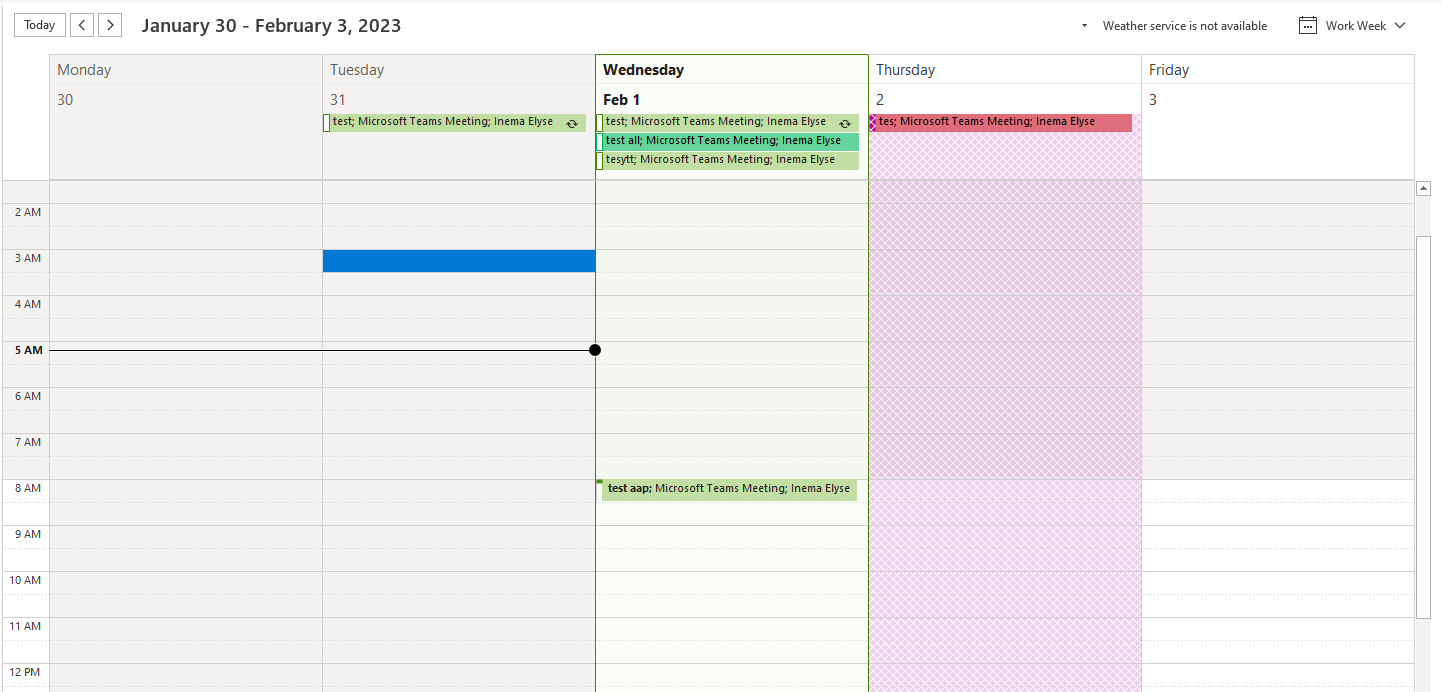Click the recurrence icon on Tuesday's test meeting
This screenshot has height=692, width=1441.
pyautogui.click(x=572, y=122)
